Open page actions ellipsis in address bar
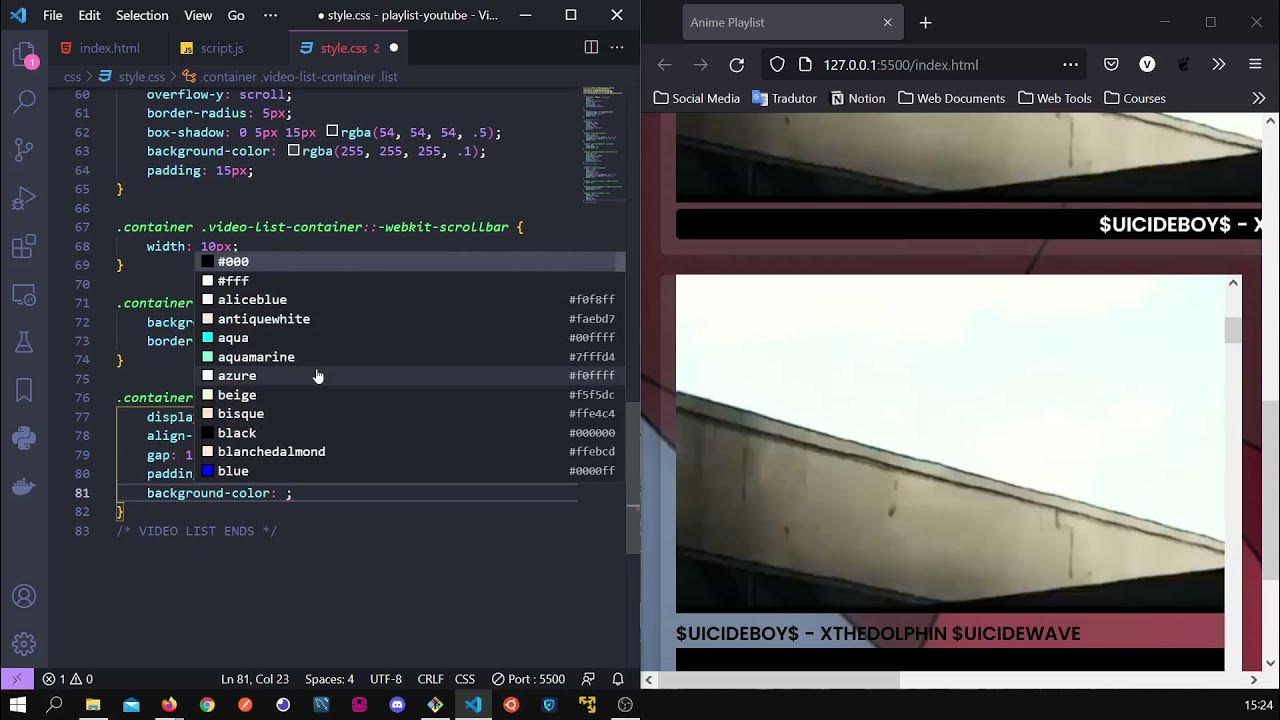Screen dimensions: 1280x720 1070,65
